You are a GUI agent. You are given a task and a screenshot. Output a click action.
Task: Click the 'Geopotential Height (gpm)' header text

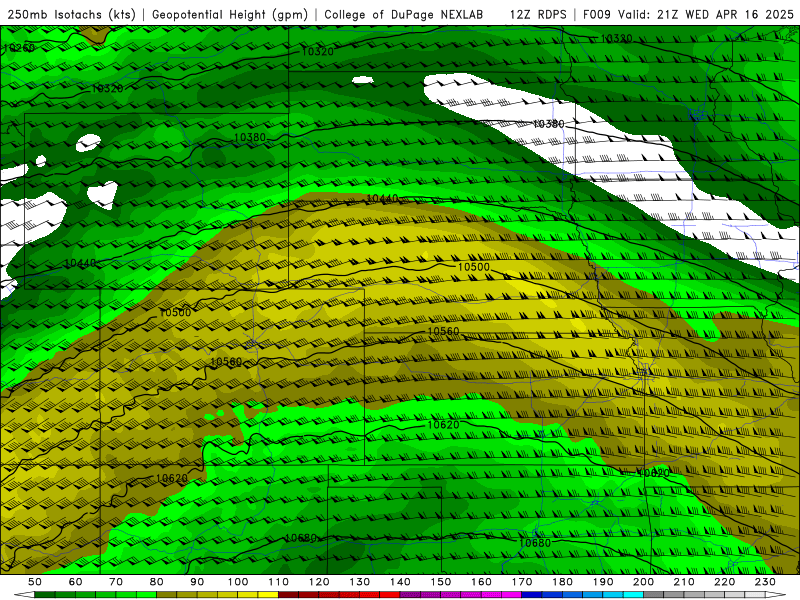pyautogui.click(x=230, y=15)
